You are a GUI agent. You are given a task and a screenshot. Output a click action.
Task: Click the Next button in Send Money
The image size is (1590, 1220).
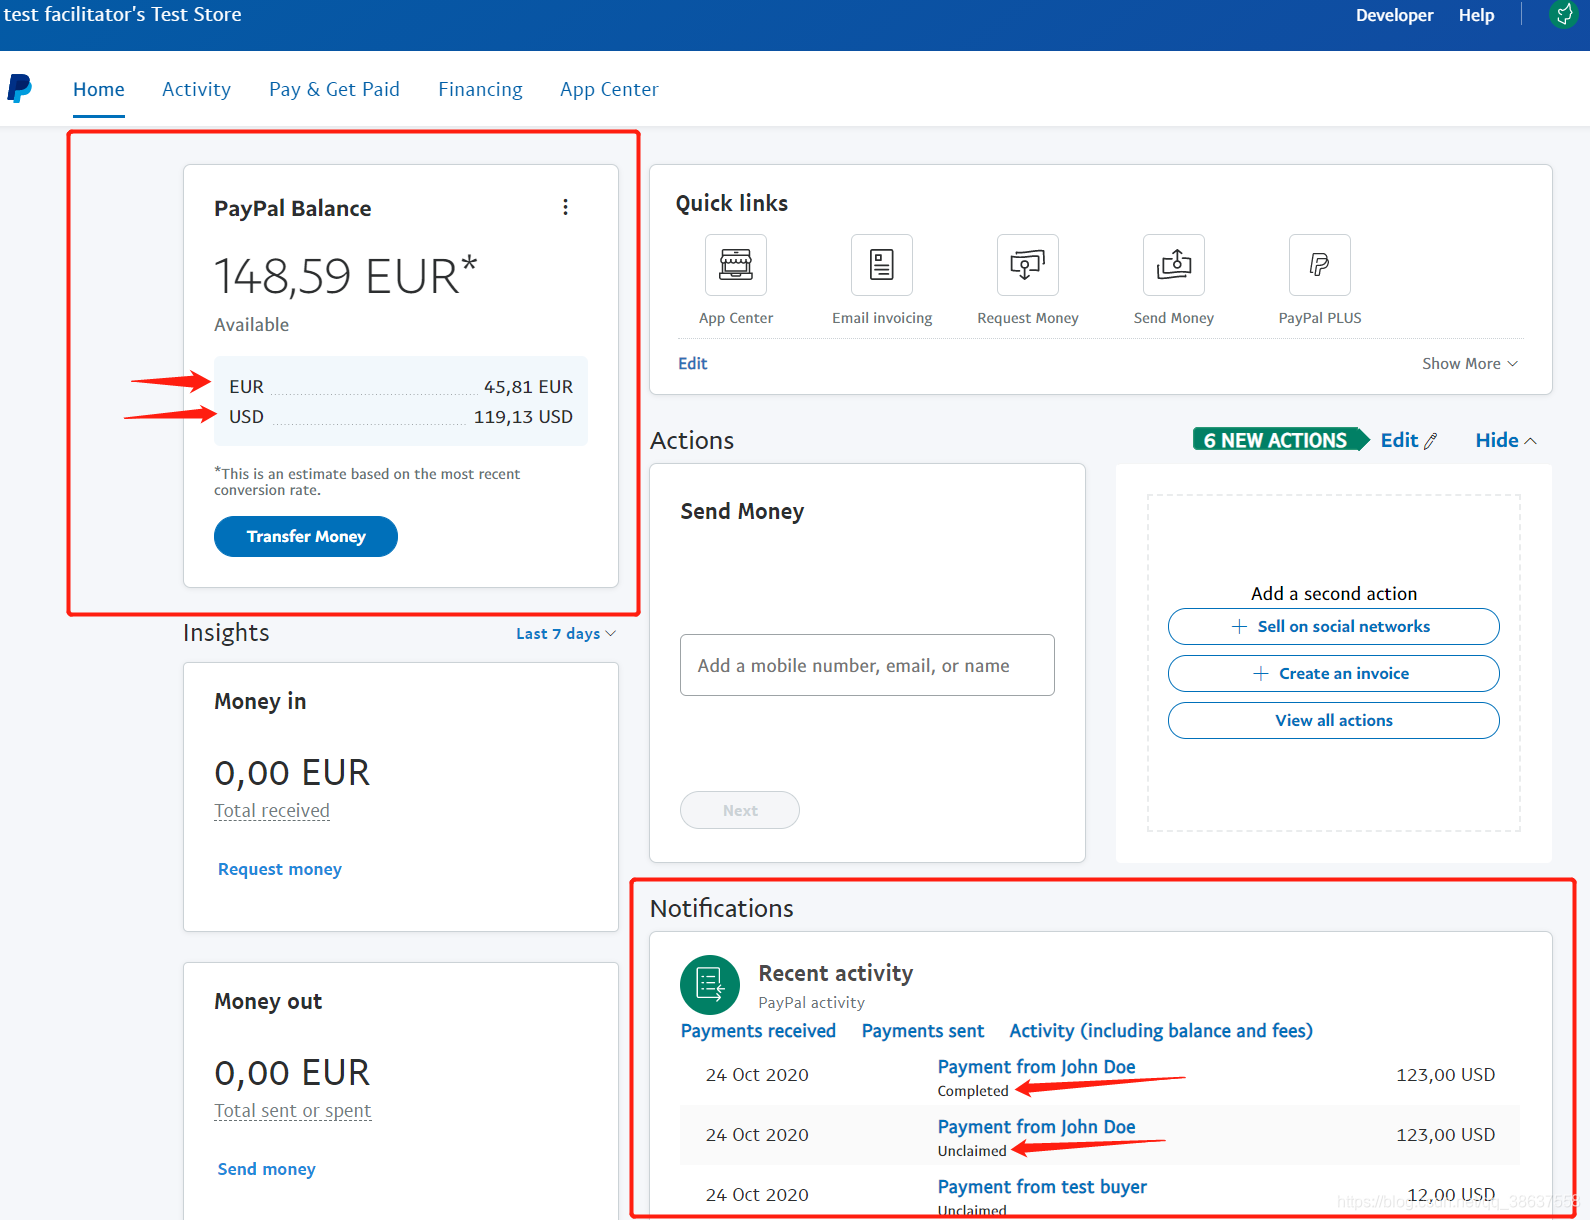(740, 810)
